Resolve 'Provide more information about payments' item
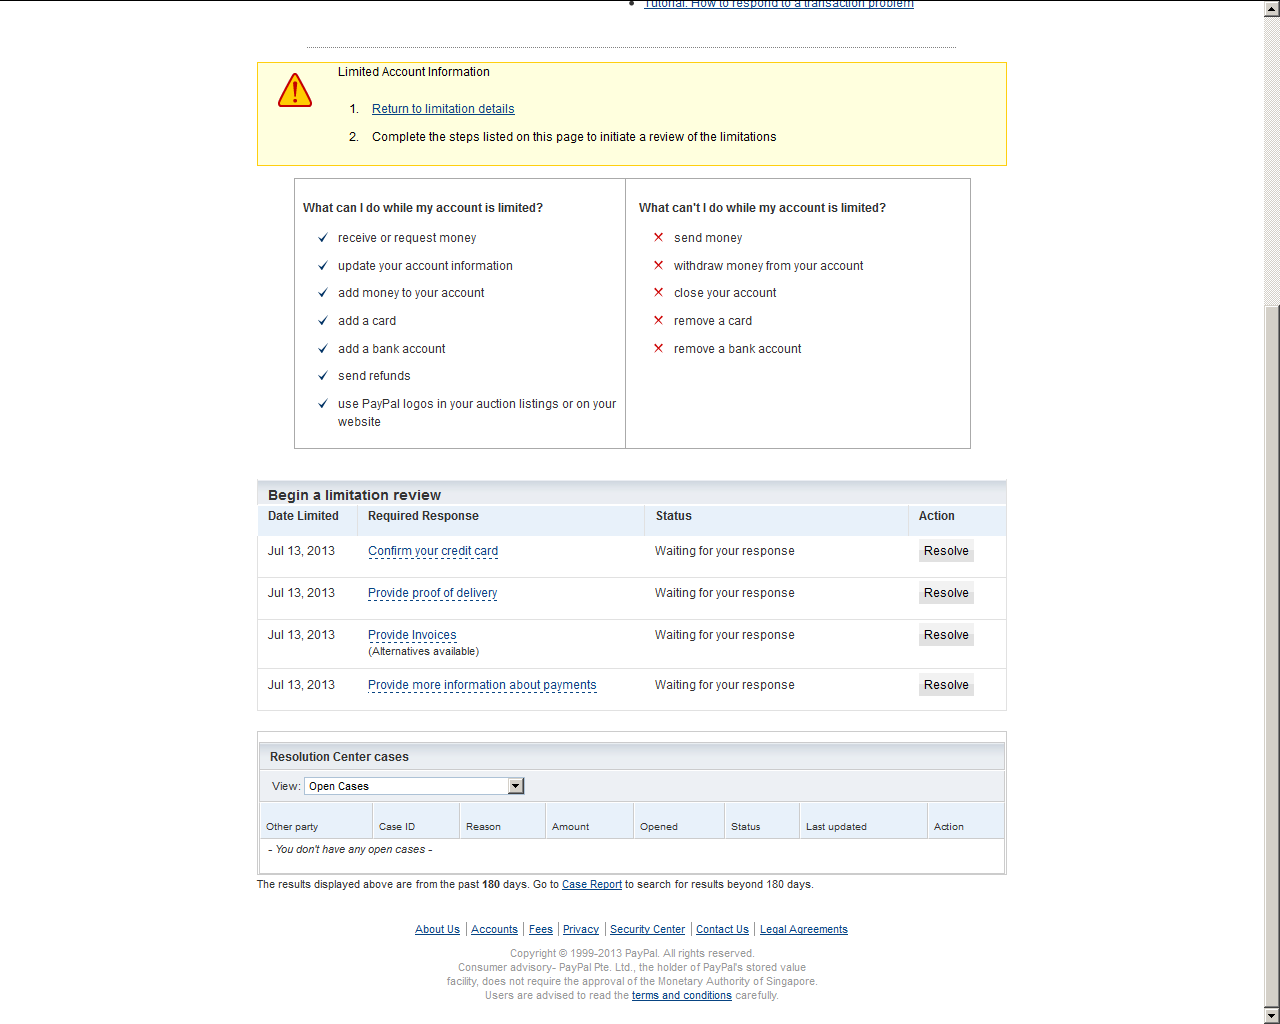The image size is (1280, 1024). tap(946, 685)
